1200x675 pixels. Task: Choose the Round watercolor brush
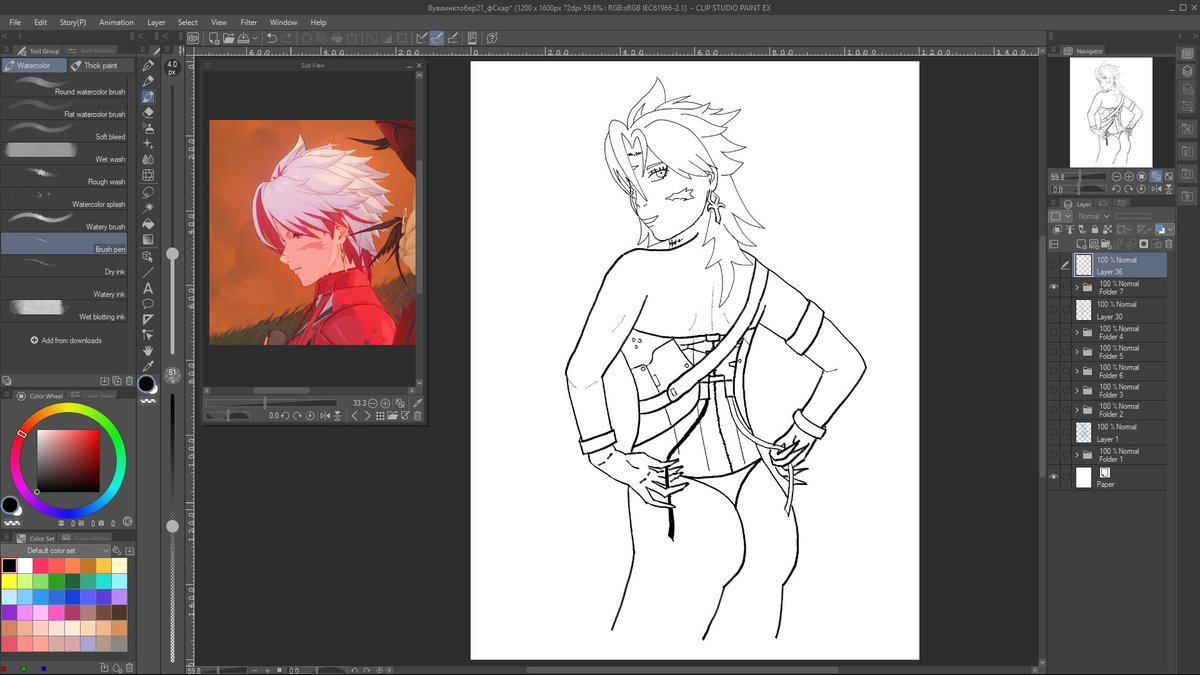[x=64, y=86]
